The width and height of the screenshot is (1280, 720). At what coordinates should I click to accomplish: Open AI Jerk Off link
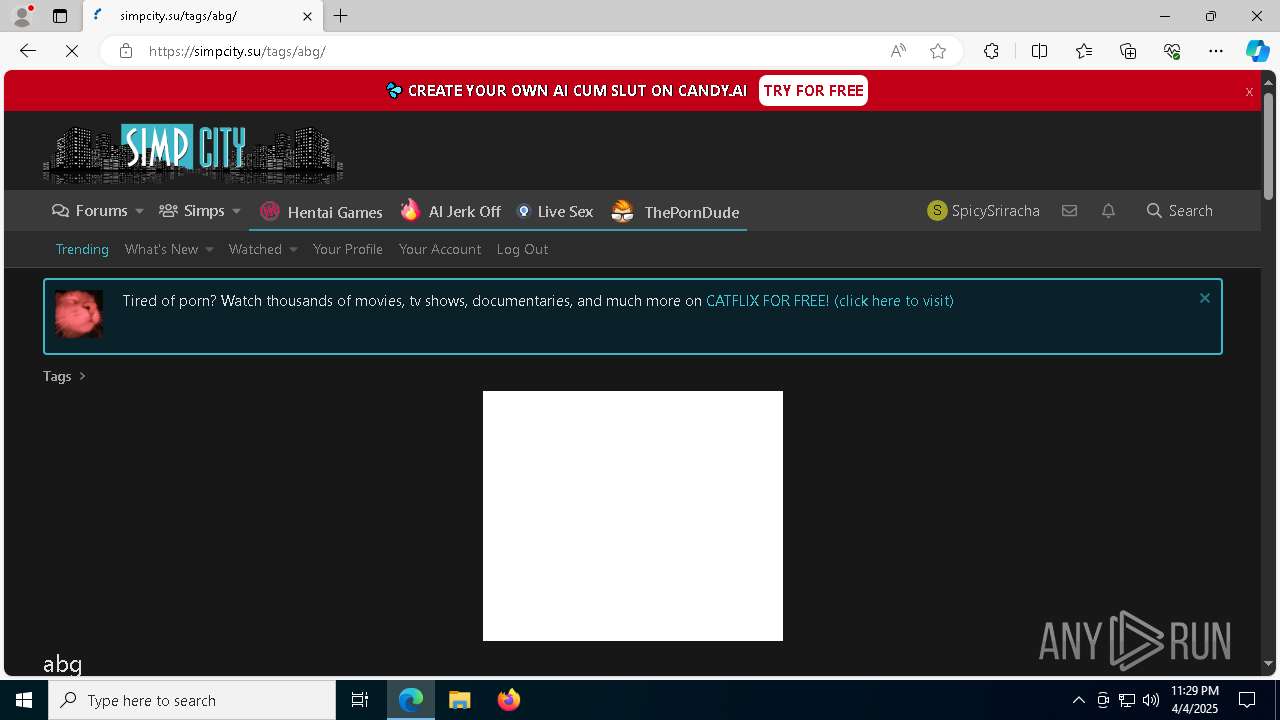pyautogui.click(x=451, y=211)
